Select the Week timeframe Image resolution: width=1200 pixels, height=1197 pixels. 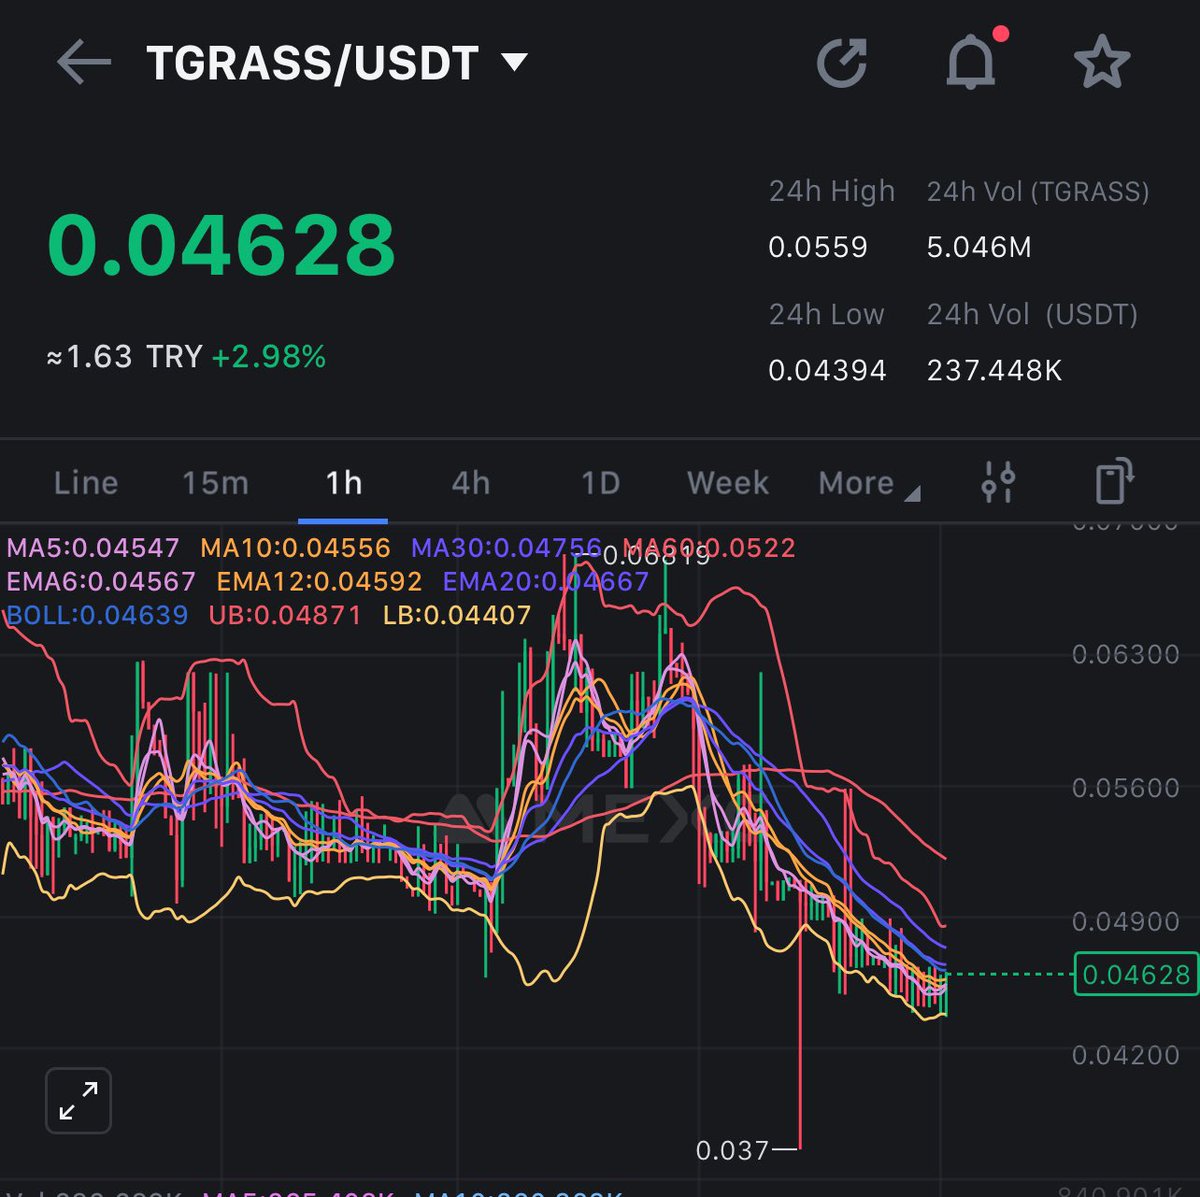pos(728,483)
